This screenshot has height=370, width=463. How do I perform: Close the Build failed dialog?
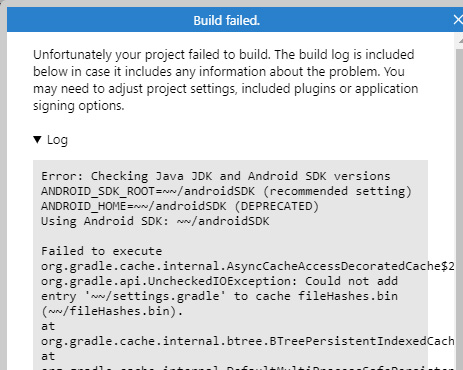[458, 20]
